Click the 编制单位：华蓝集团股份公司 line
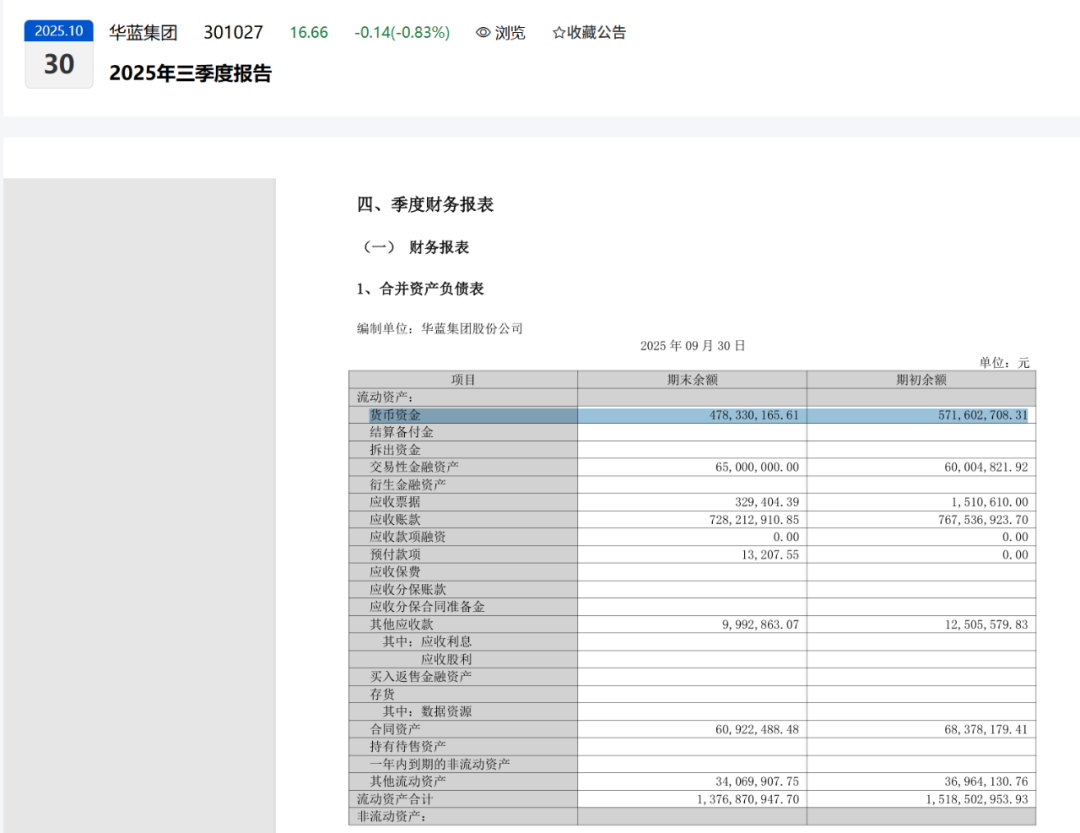Screen dimensions: 1080x833 pos(439,329)
